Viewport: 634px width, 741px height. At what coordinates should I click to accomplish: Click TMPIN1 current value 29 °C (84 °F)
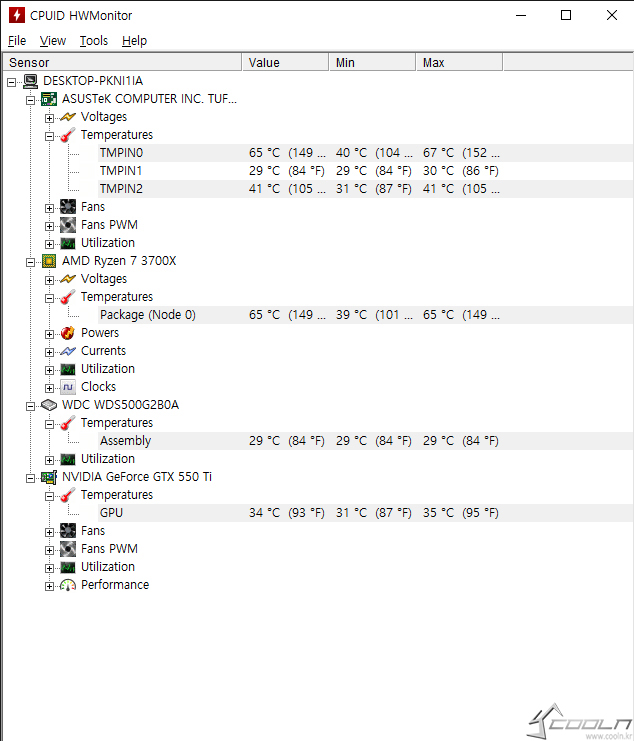(287, 171)
